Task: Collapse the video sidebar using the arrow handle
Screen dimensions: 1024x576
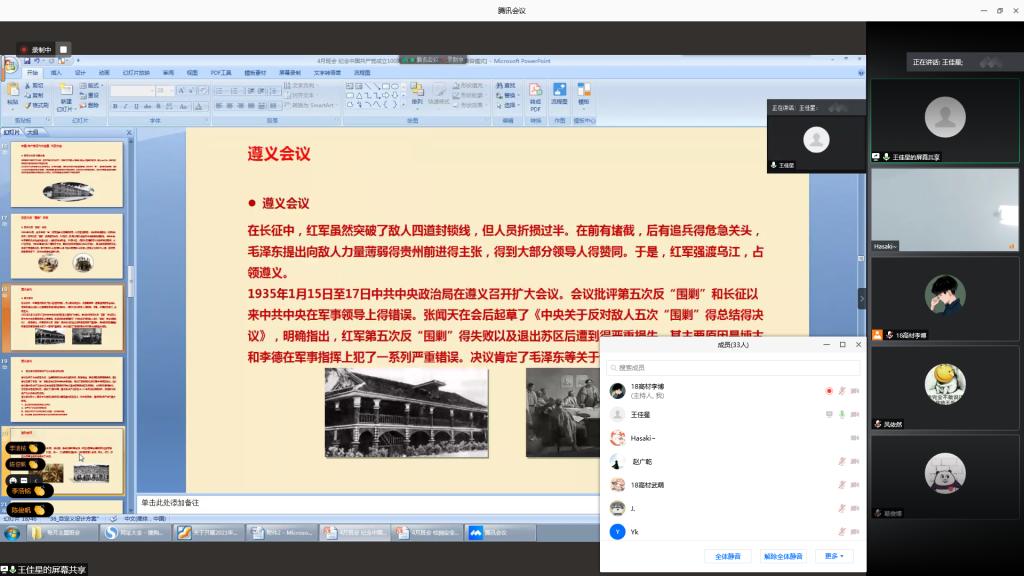Action: click(861, 298)
